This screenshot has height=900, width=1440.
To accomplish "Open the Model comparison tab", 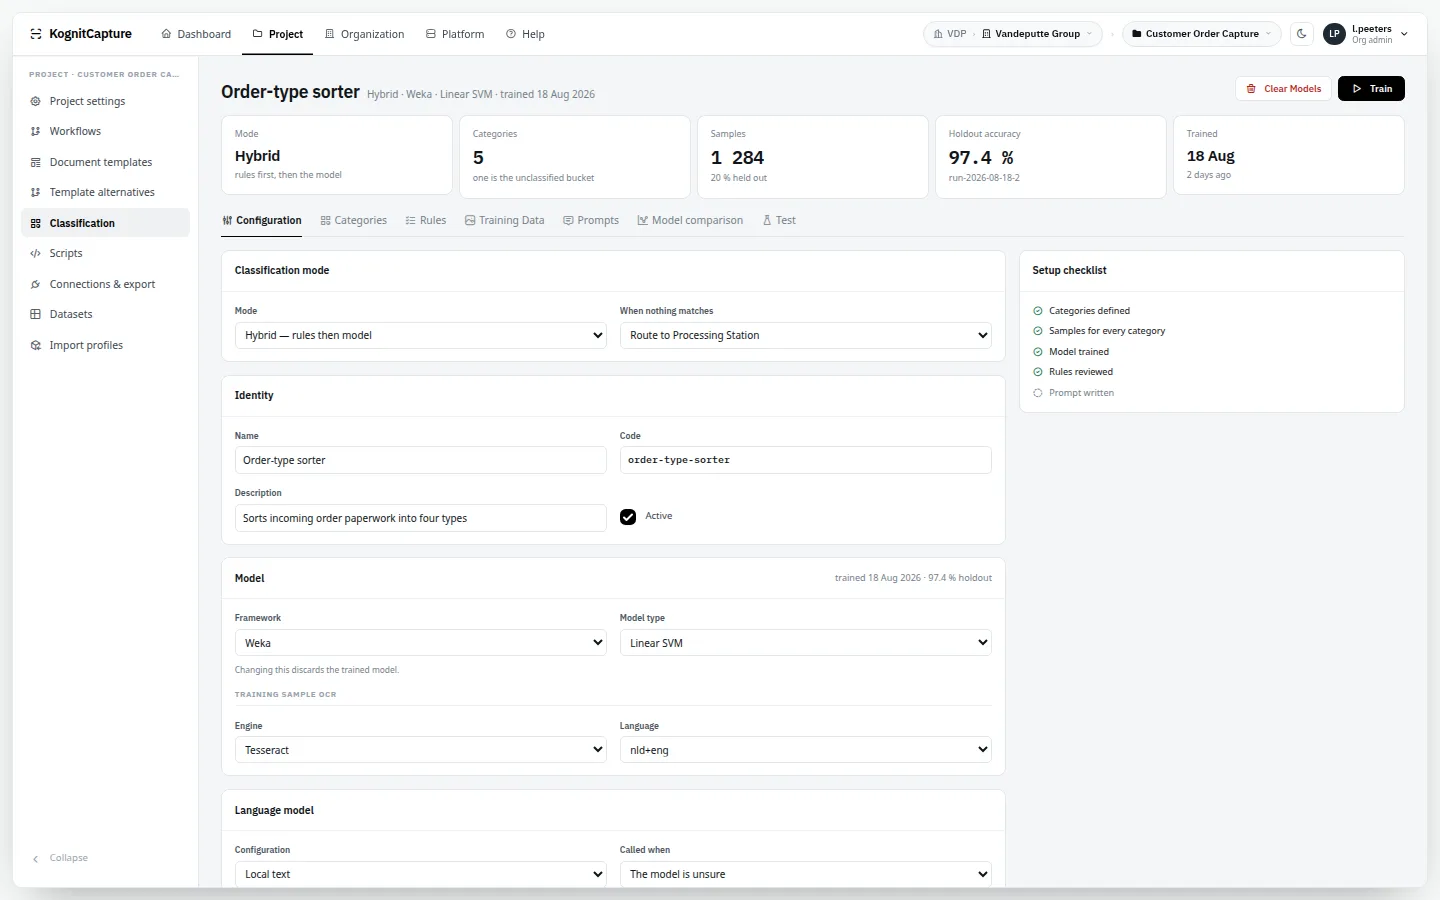I will coord(690,220).
